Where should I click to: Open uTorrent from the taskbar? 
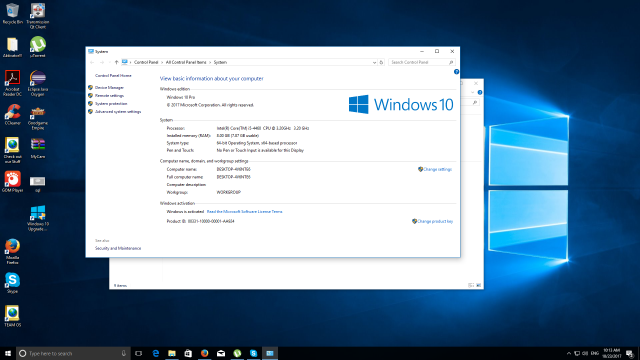coord(237,353)
